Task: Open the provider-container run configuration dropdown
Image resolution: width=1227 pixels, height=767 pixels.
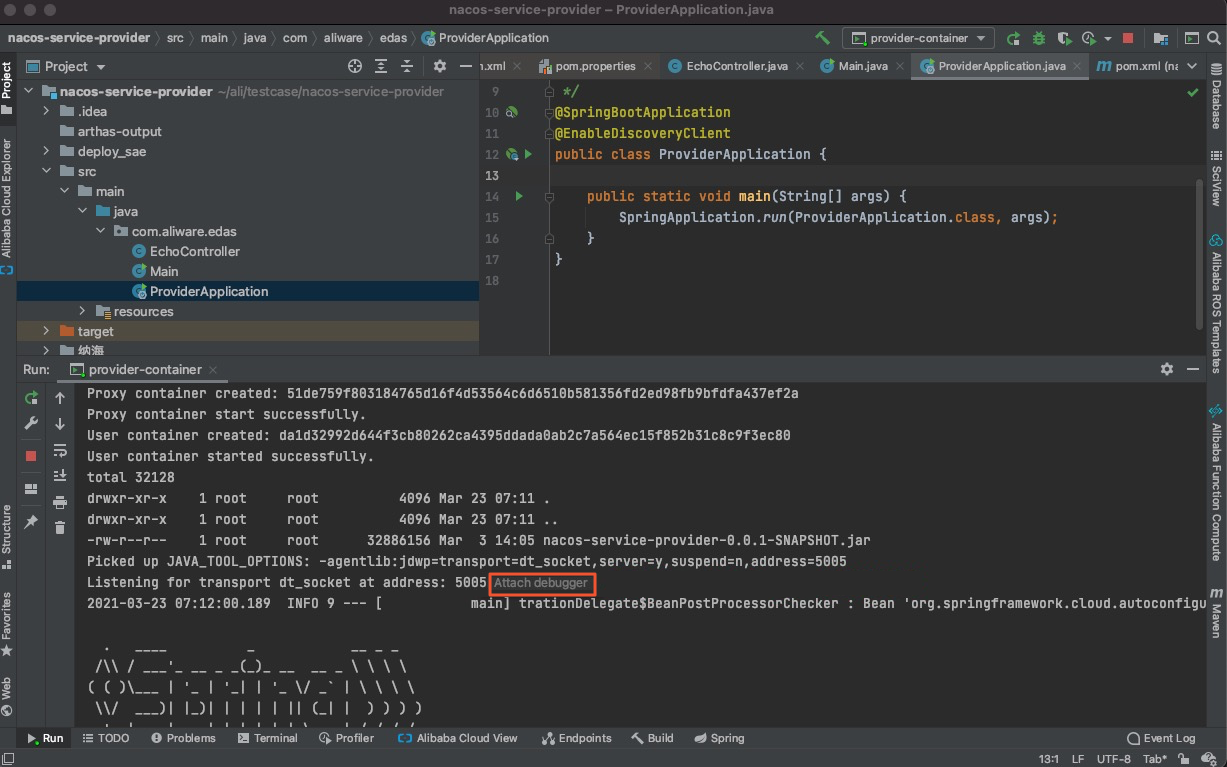Action: tap(918, 38)
